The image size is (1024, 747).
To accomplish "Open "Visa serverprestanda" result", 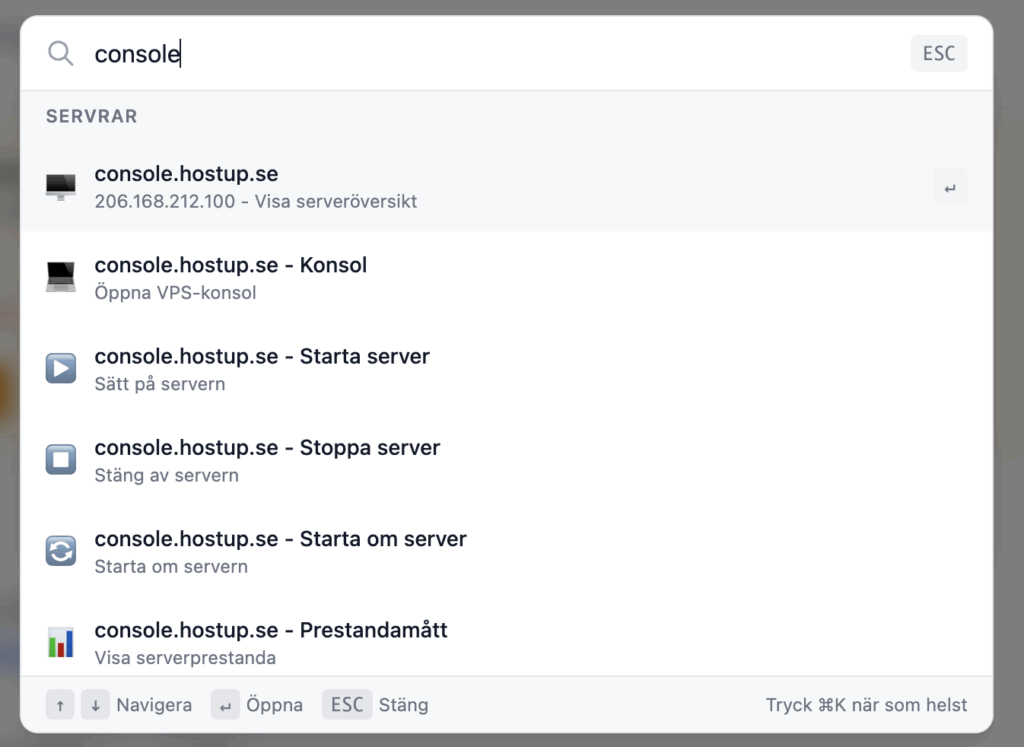I will [x=185, y=658].
